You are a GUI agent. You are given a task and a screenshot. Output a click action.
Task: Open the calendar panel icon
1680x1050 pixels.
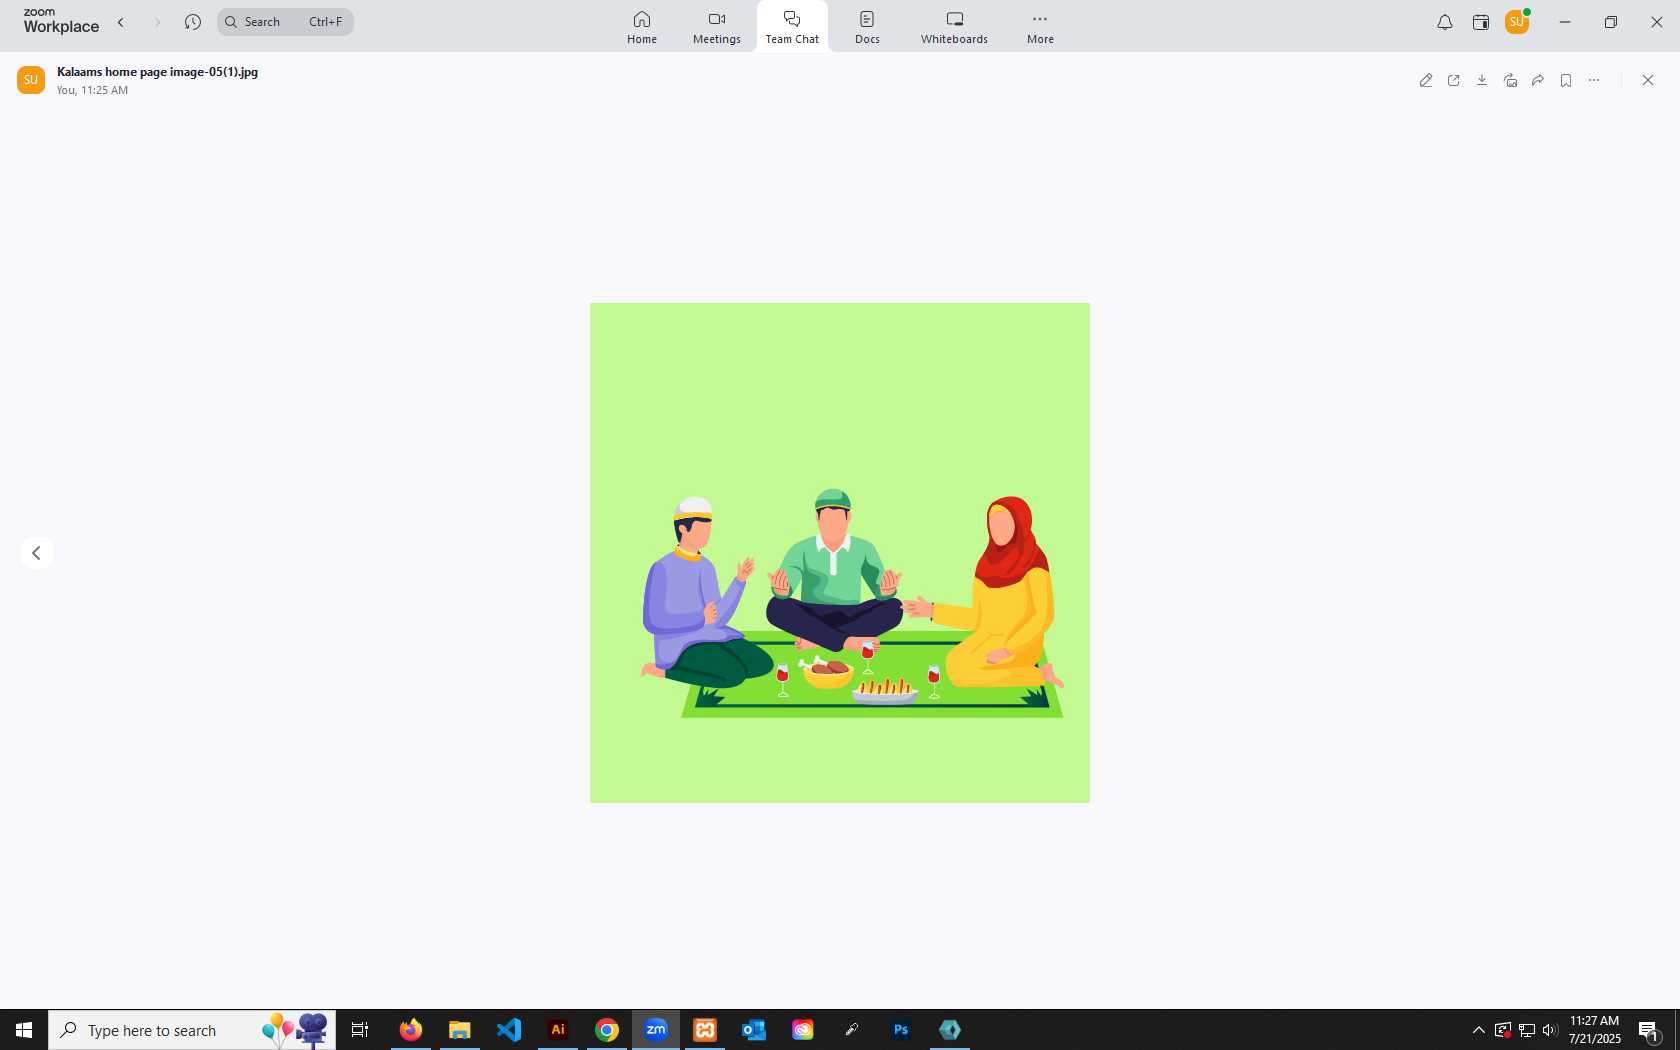coord(1481,22)
